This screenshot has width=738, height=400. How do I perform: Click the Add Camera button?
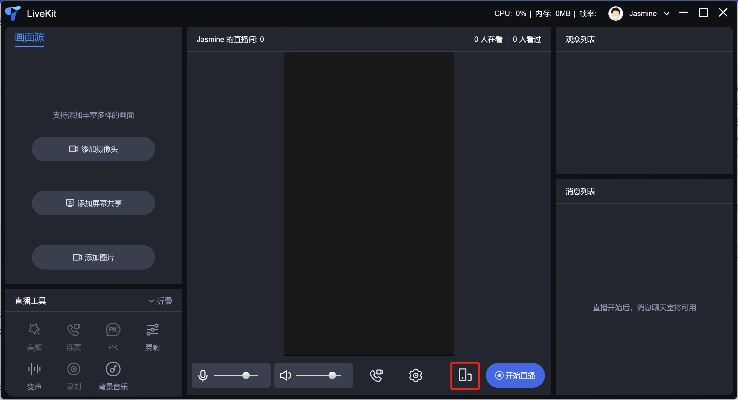click(93, 149)
